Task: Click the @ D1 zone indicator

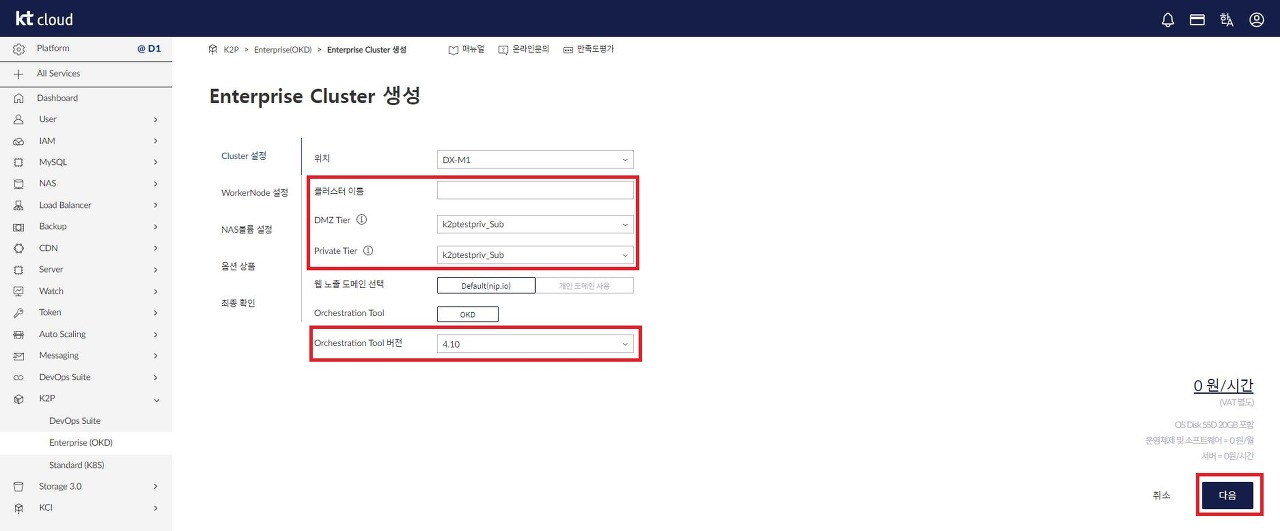Action: point(149,48)
